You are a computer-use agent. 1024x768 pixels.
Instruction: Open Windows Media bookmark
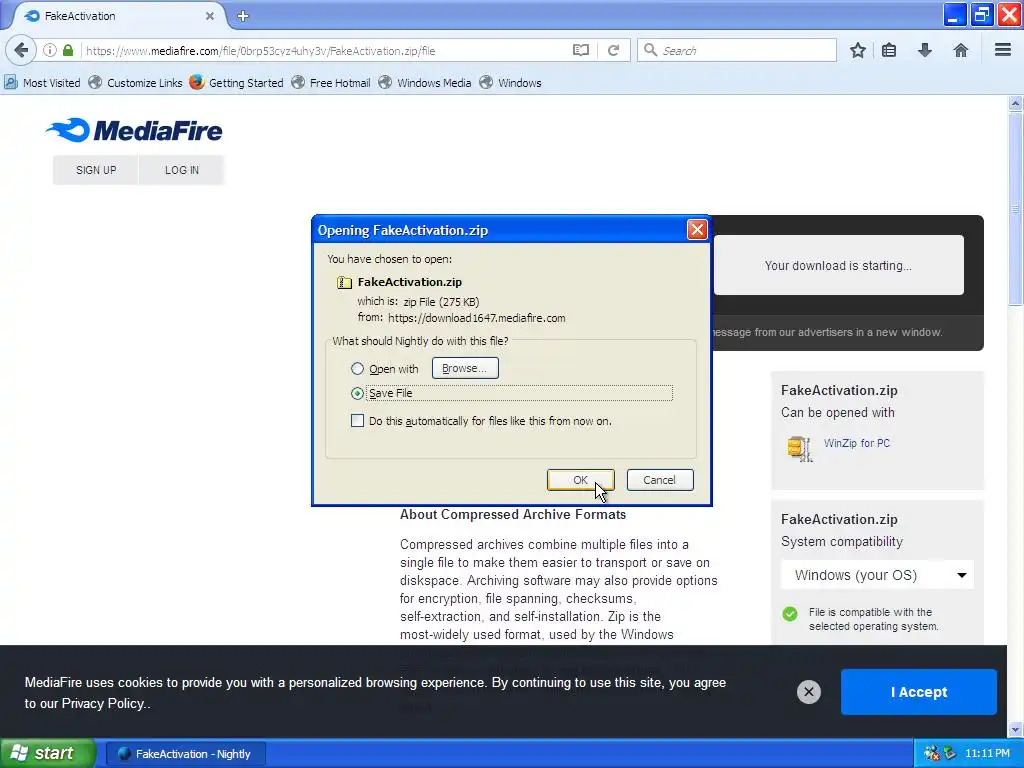coord(425,83)
